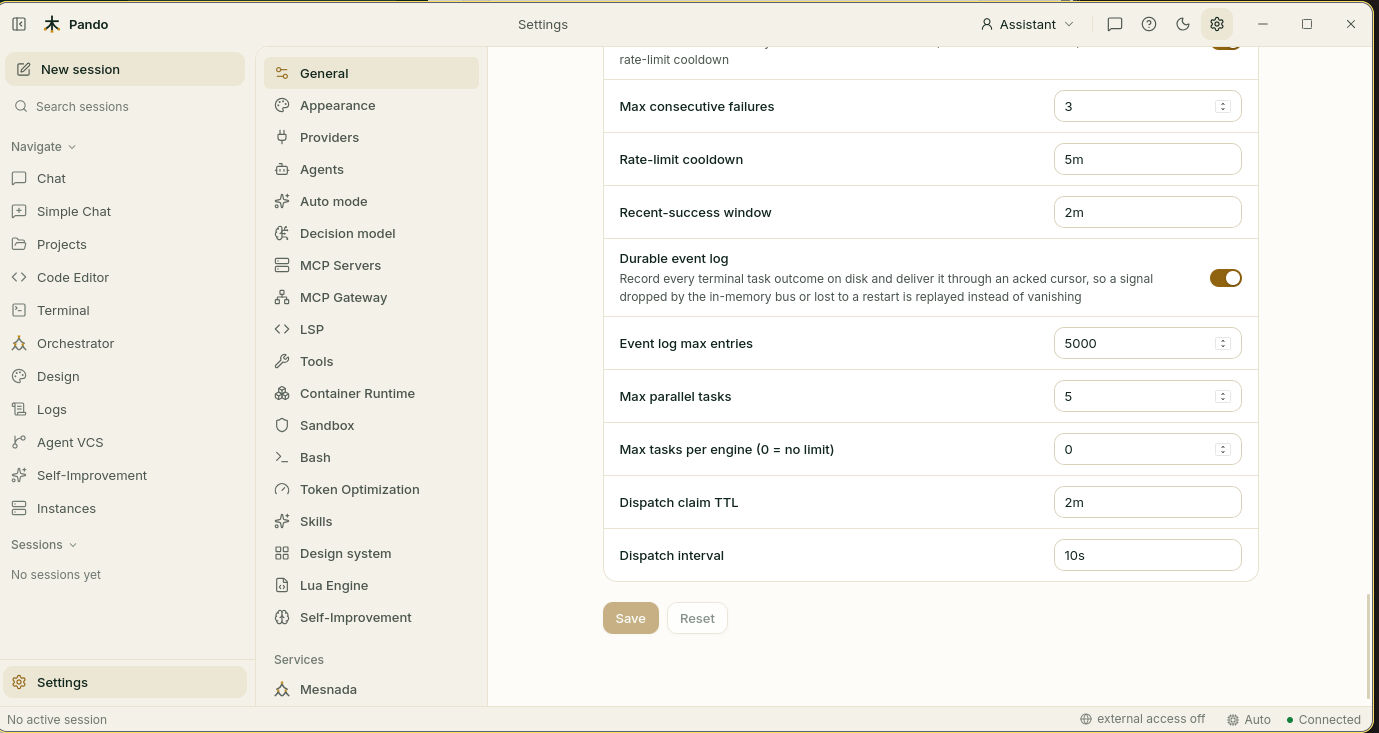Open Token Optimization settings
Screen dimensions: 1379x733
[x=371, y=489]
